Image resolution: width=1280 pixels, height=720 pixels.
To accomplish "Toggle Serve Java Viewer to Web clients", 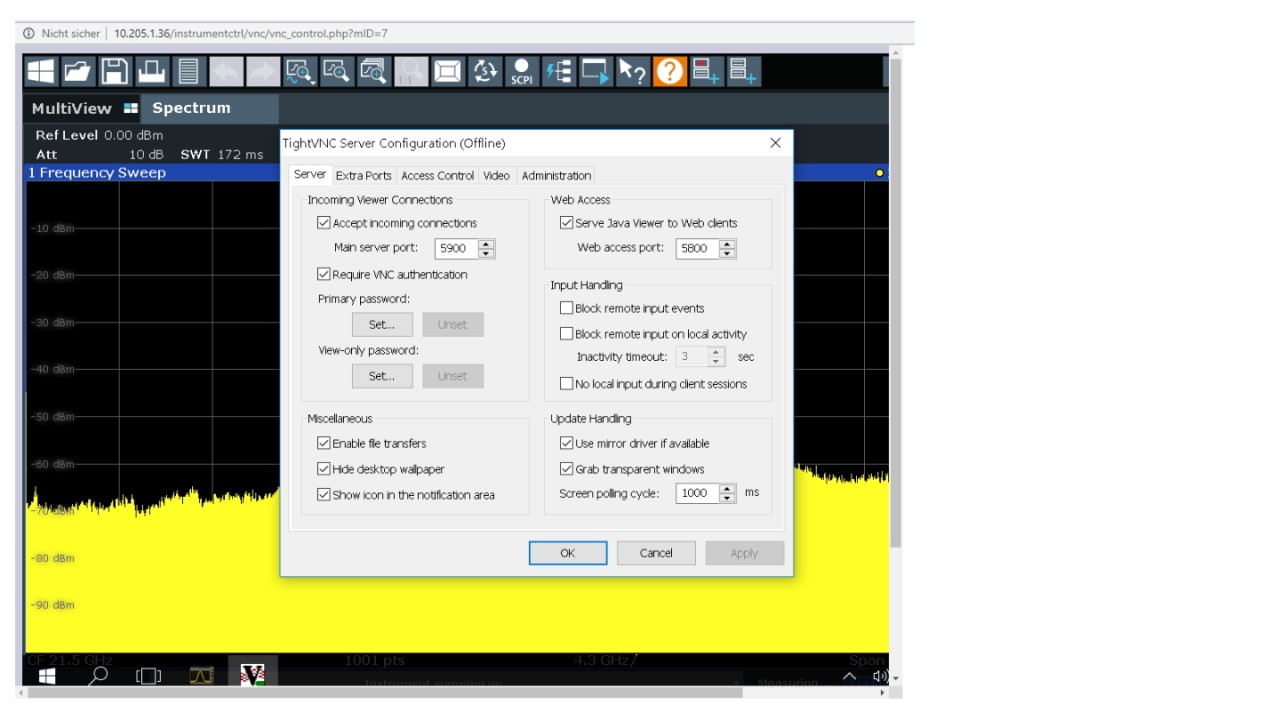I will pyautogui.click(x=567, y=223).
